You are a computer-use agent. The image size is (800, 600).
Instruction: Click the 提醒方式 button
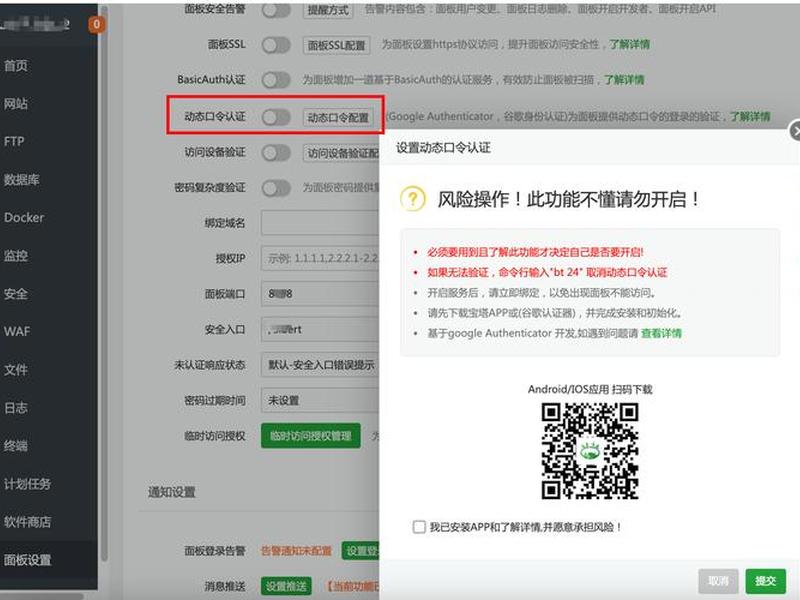328,10
